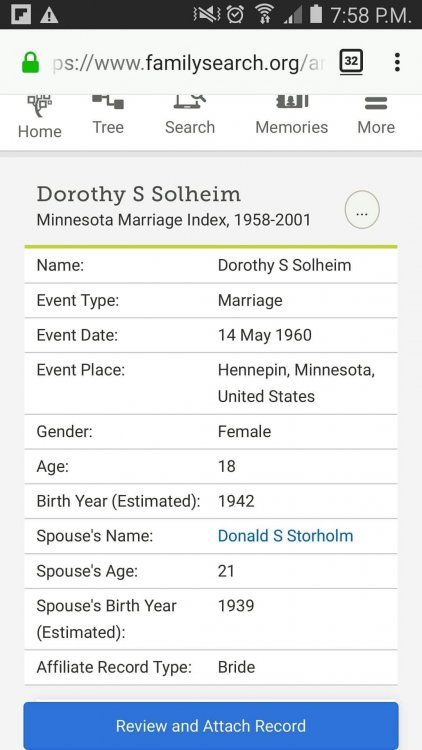Open the Tree navigation icon
The width and height of the screenshot is (422, 750).
[108, 101]
